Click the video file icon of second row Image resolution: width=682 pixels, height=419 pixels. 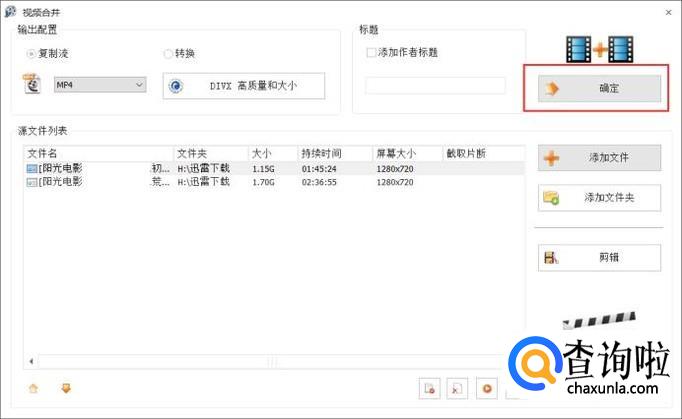(x=32, y=182)
